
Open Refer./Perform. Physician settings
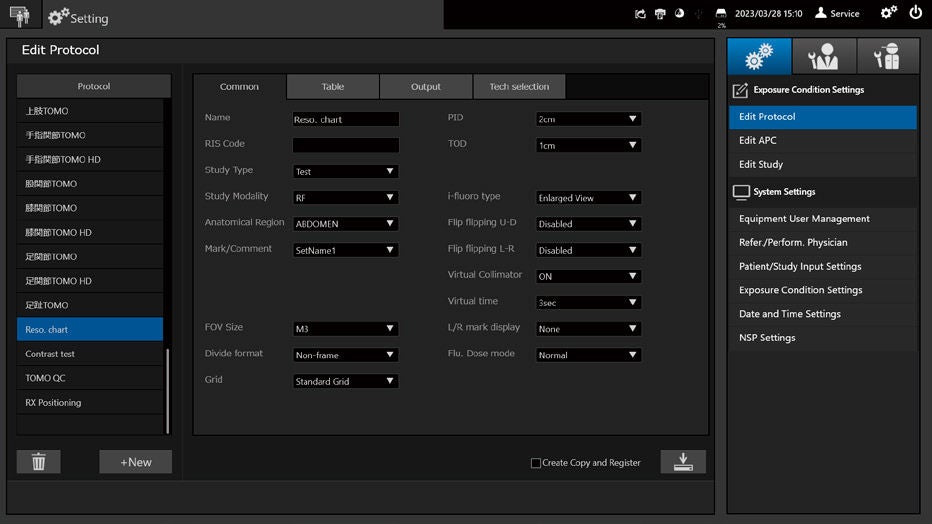click(823, 242)
